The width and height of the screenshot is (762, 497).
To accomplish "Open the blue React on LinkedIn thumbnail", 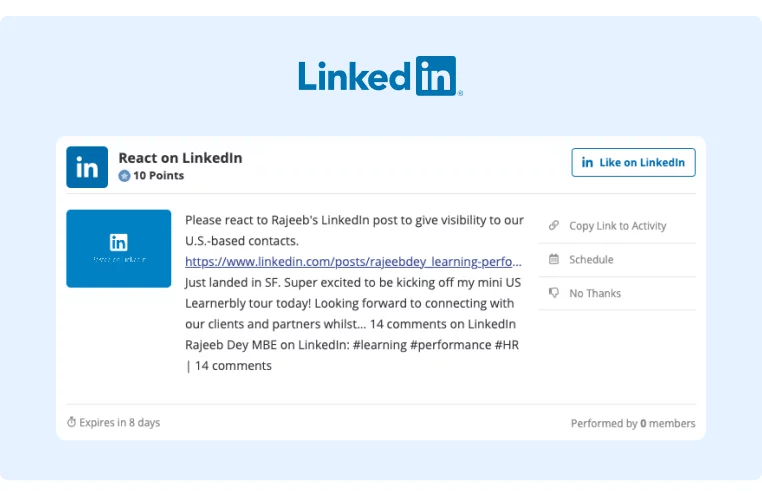I will point(119,249).
